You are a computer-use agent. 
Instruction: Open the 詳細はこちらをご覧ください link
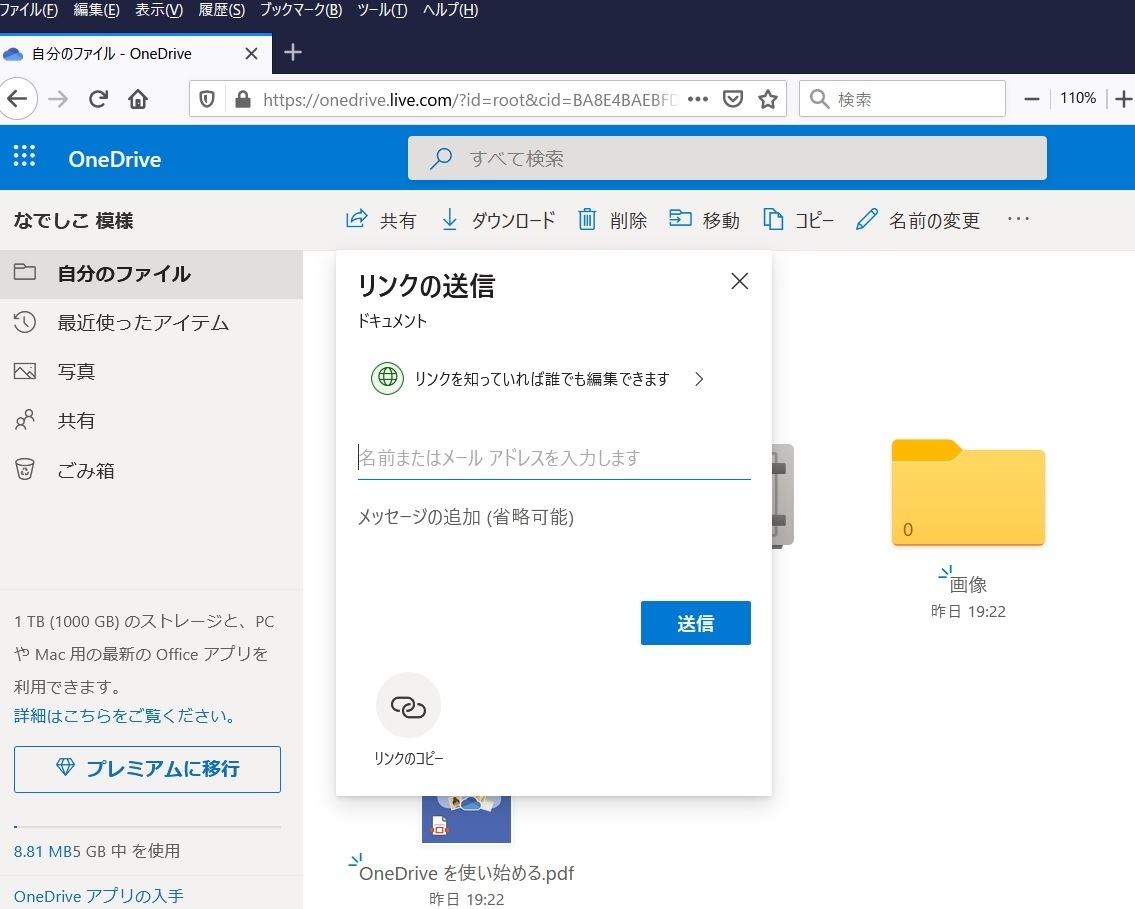click(125, 716)
